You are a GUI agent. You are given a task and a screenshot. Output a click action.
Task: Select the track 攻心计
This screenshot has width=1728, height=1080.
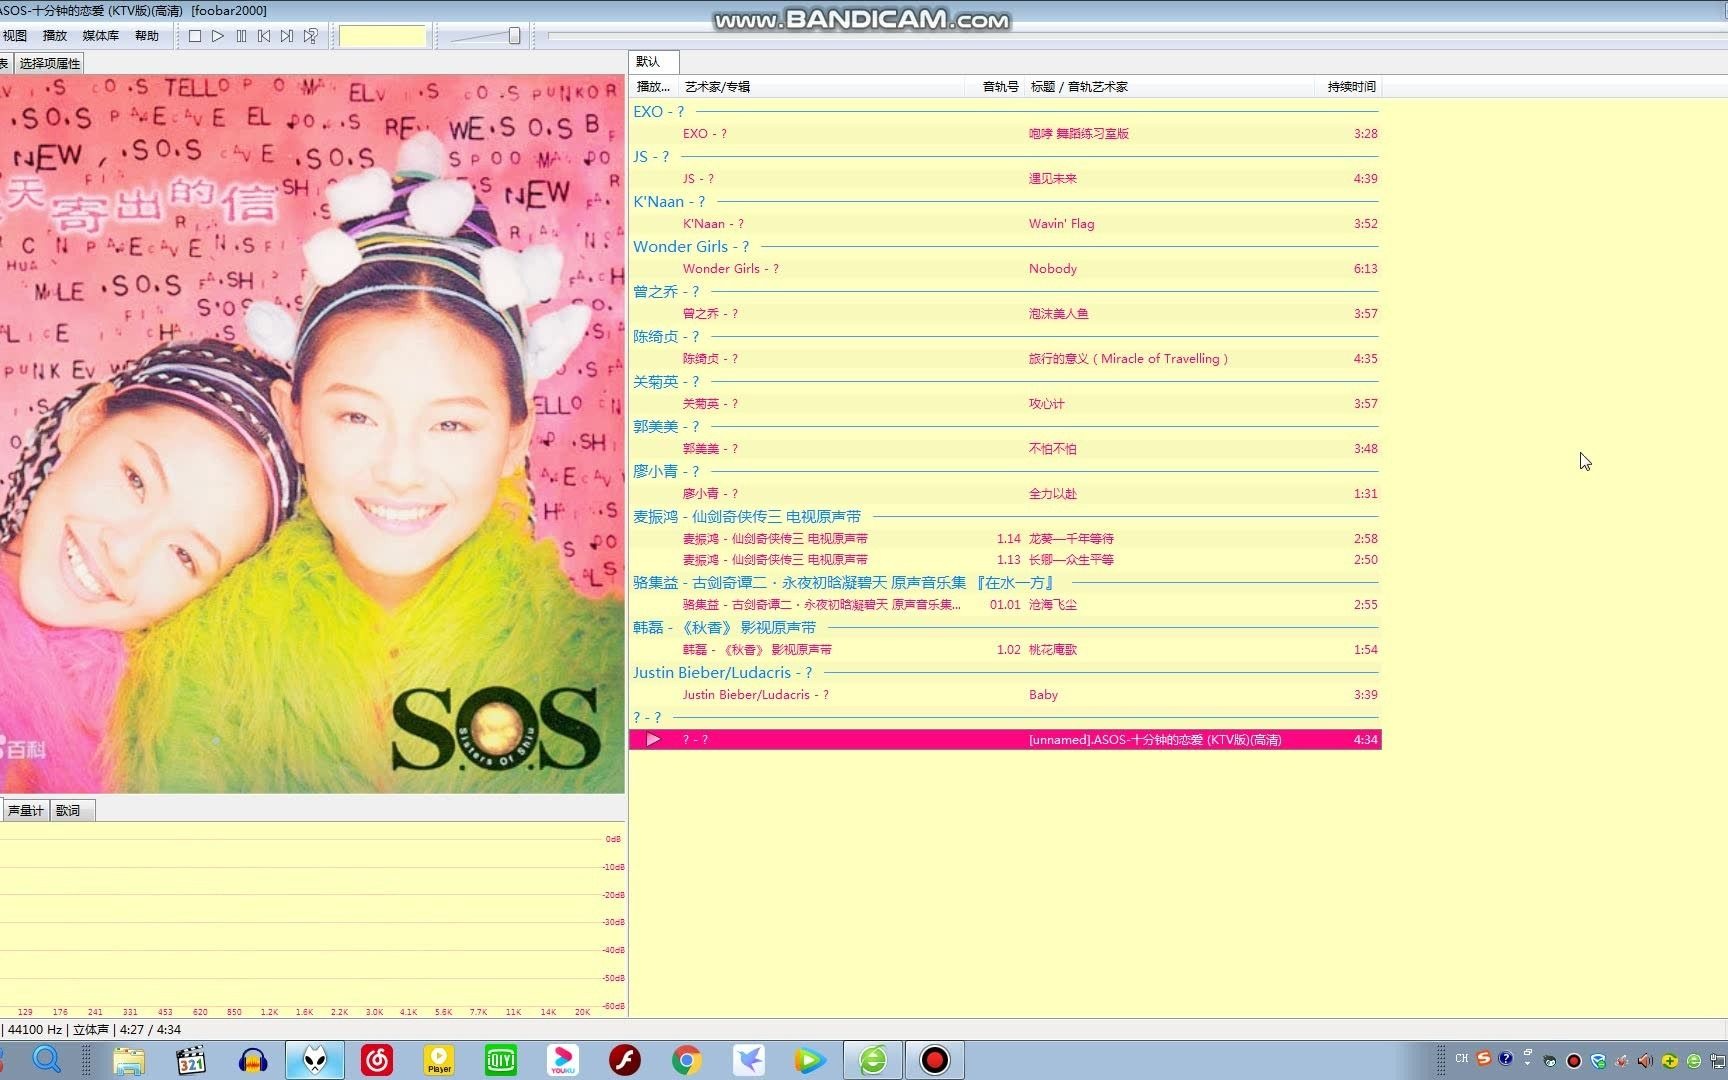(x=1005, y=404)
